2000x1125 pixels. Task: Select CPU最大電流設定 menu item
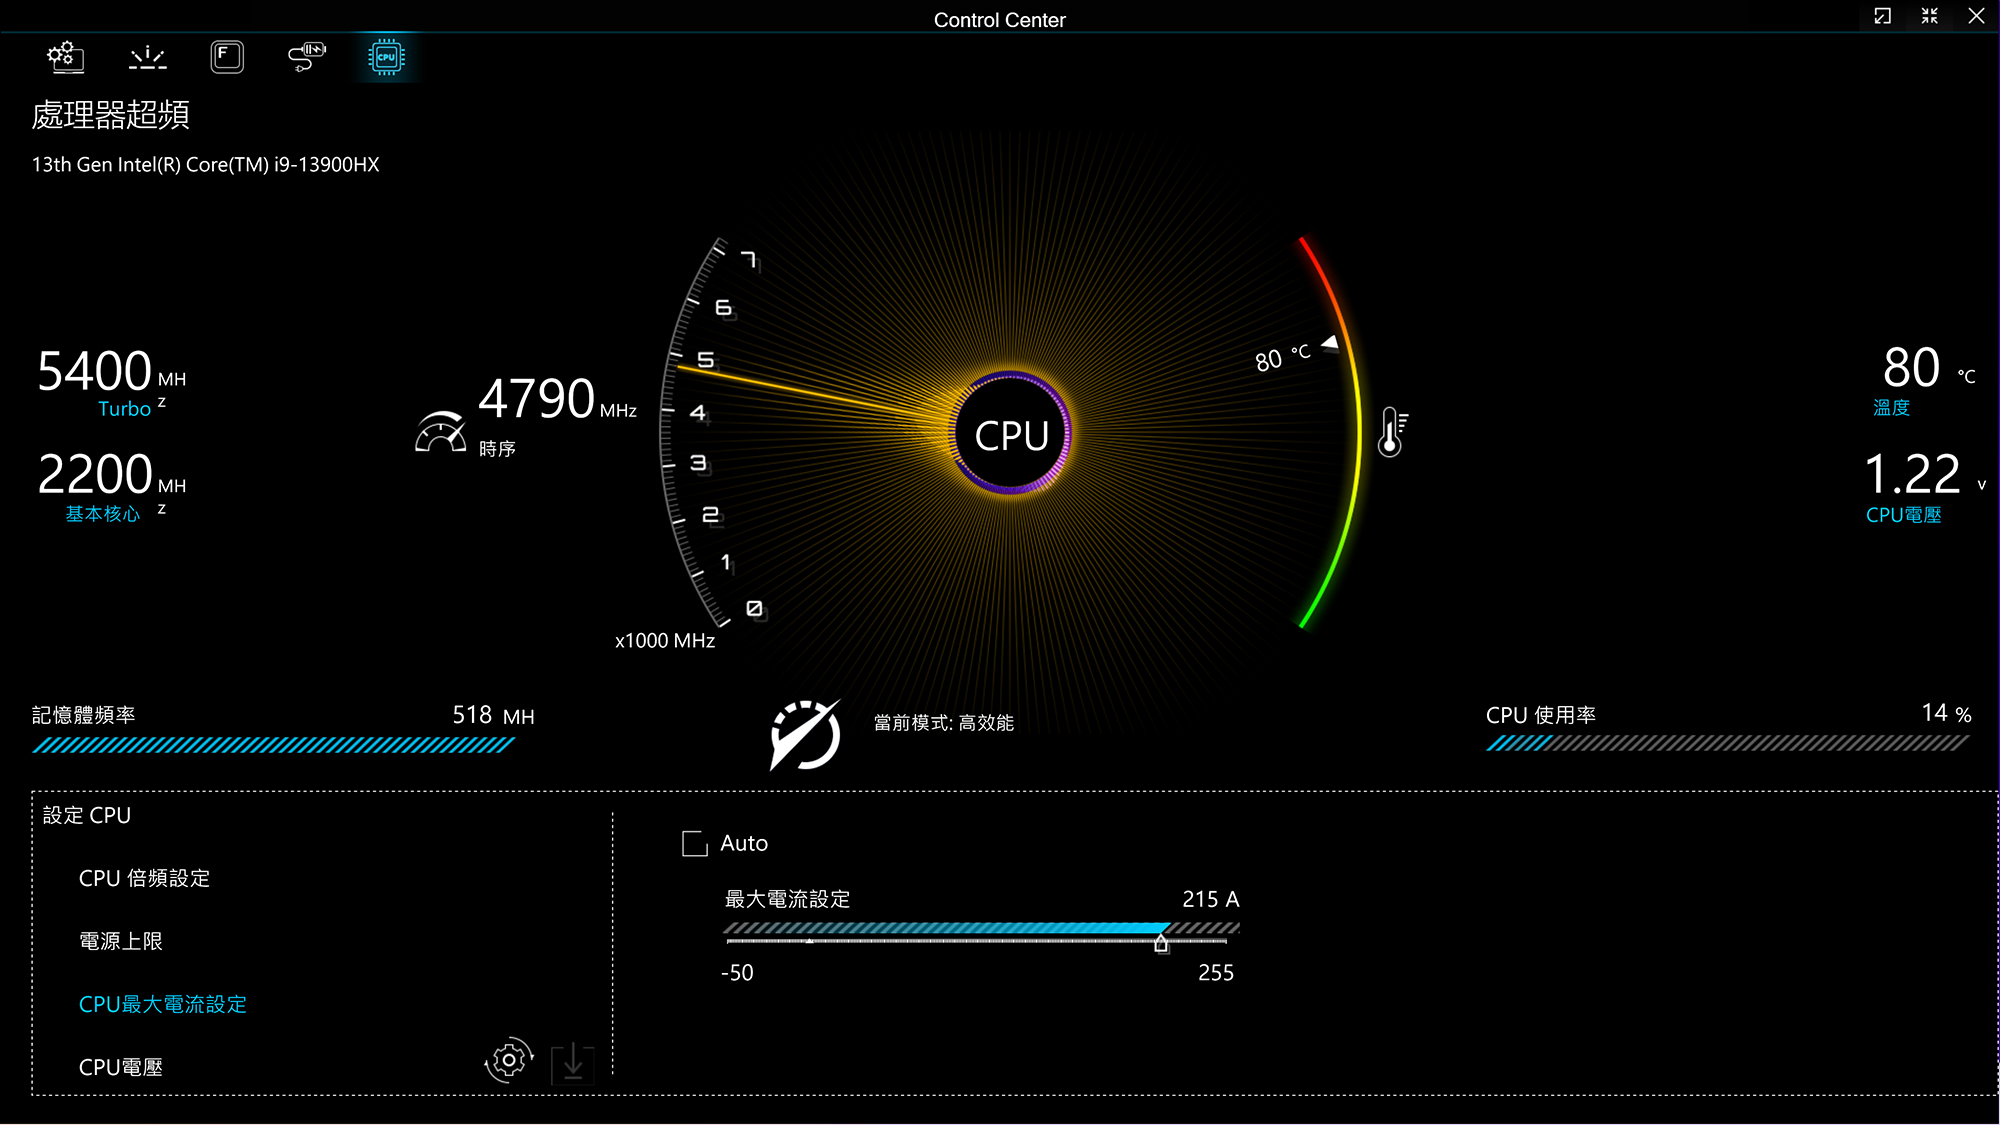[162, 1004]
